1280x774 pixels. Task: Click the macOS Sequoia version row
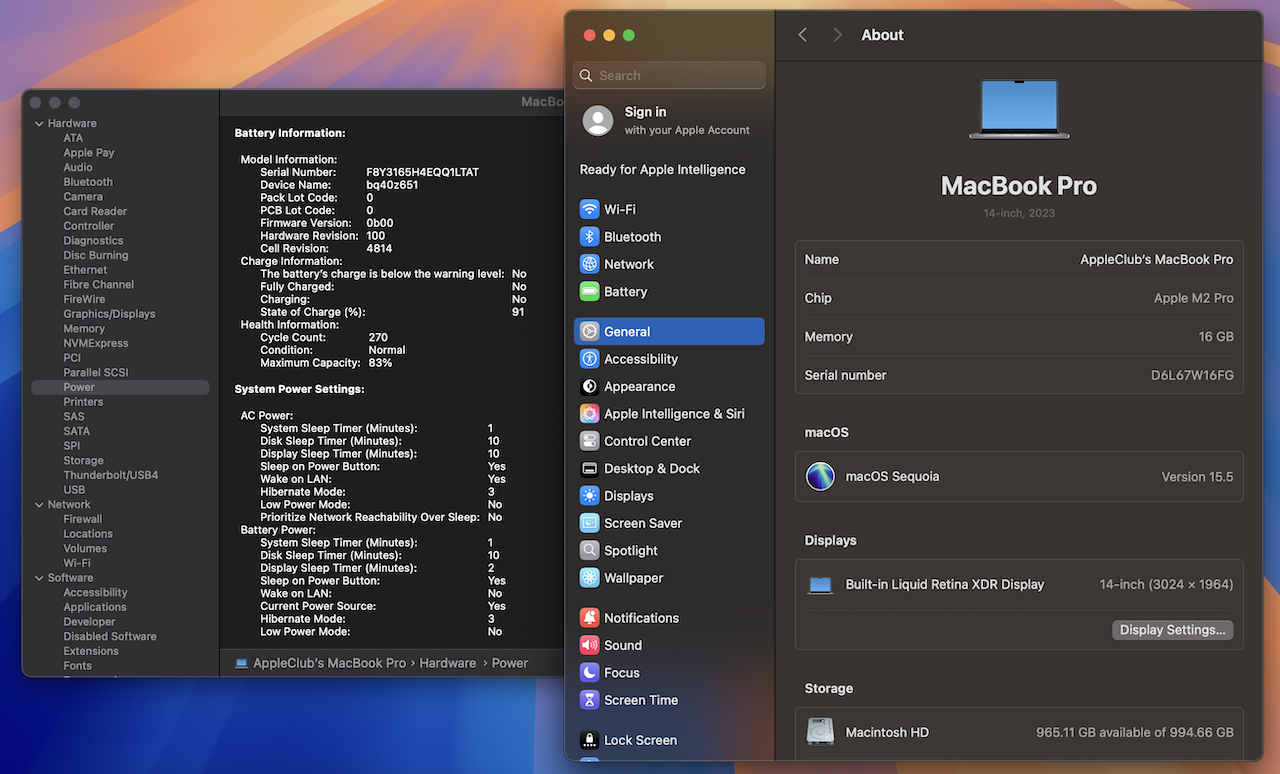(x=1018, y=477)
